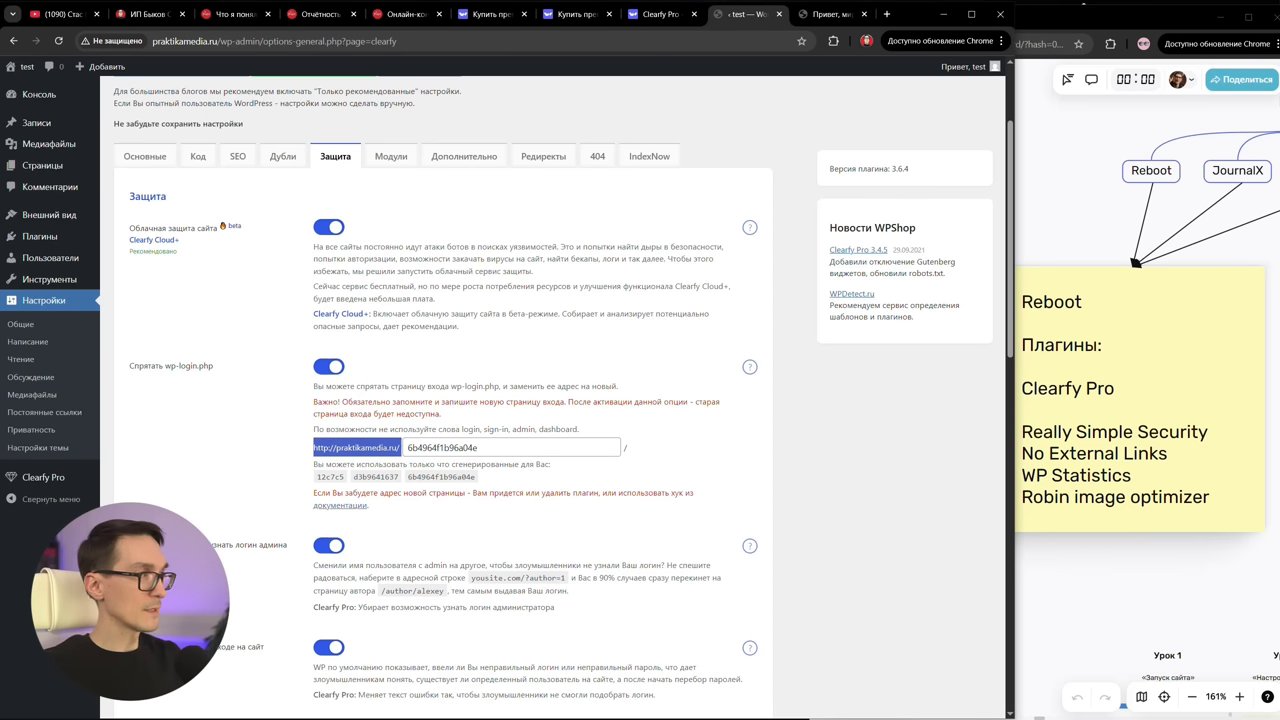Open the 'test' site home link
This screenshot has height=720, width=1280.
tap(20, 67)
